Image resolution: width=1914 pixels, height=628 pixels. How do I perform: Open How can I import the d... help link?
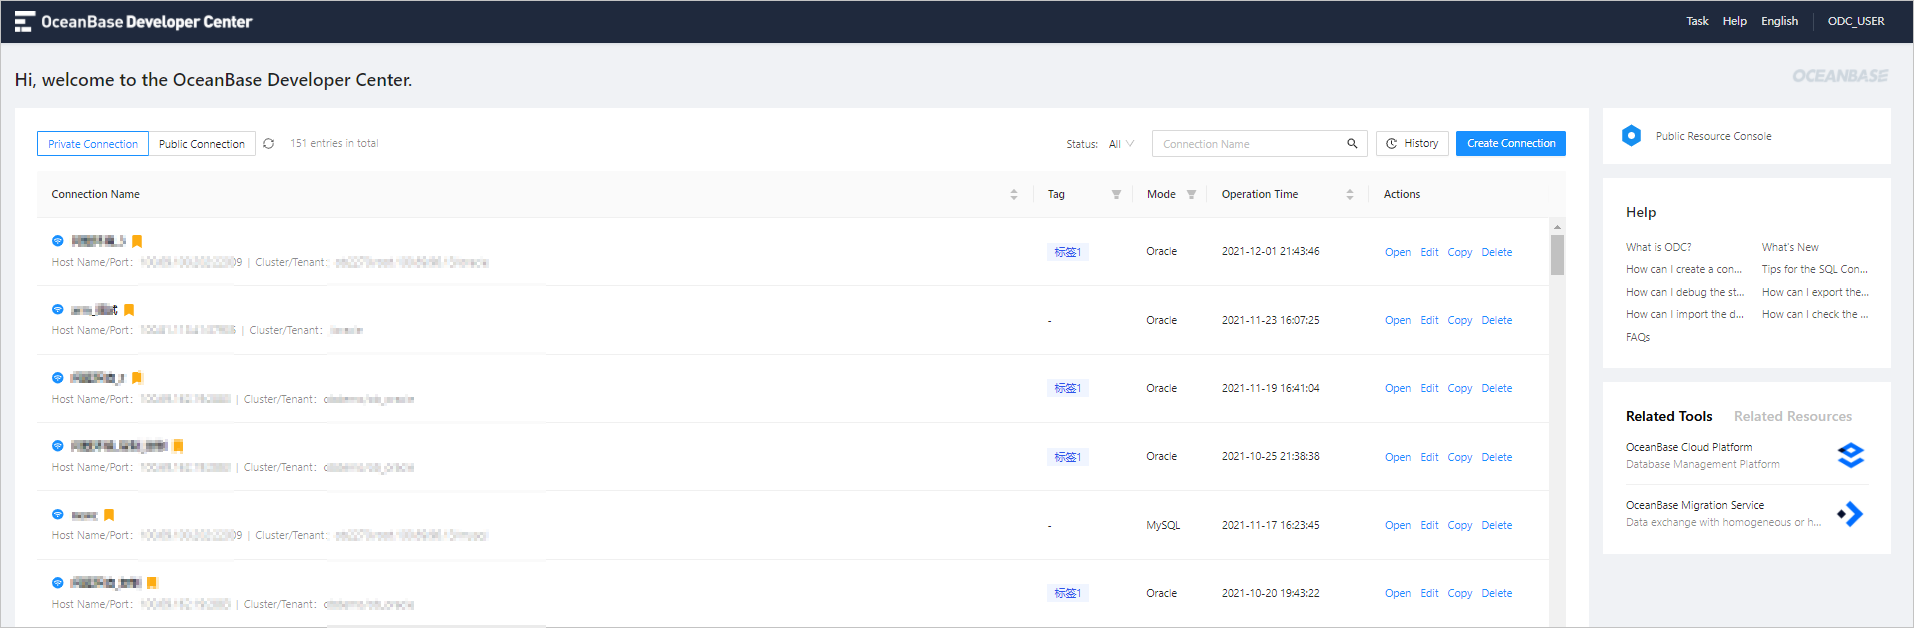coord(1685,315)
